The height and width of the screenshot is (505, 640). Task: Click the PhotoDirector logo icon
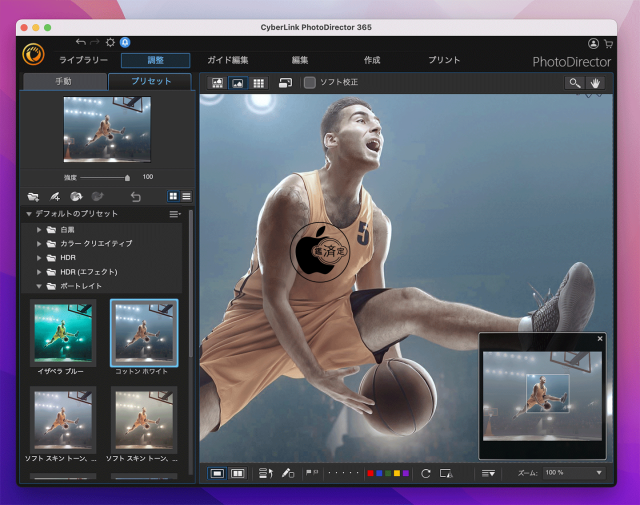click(33, 54)
